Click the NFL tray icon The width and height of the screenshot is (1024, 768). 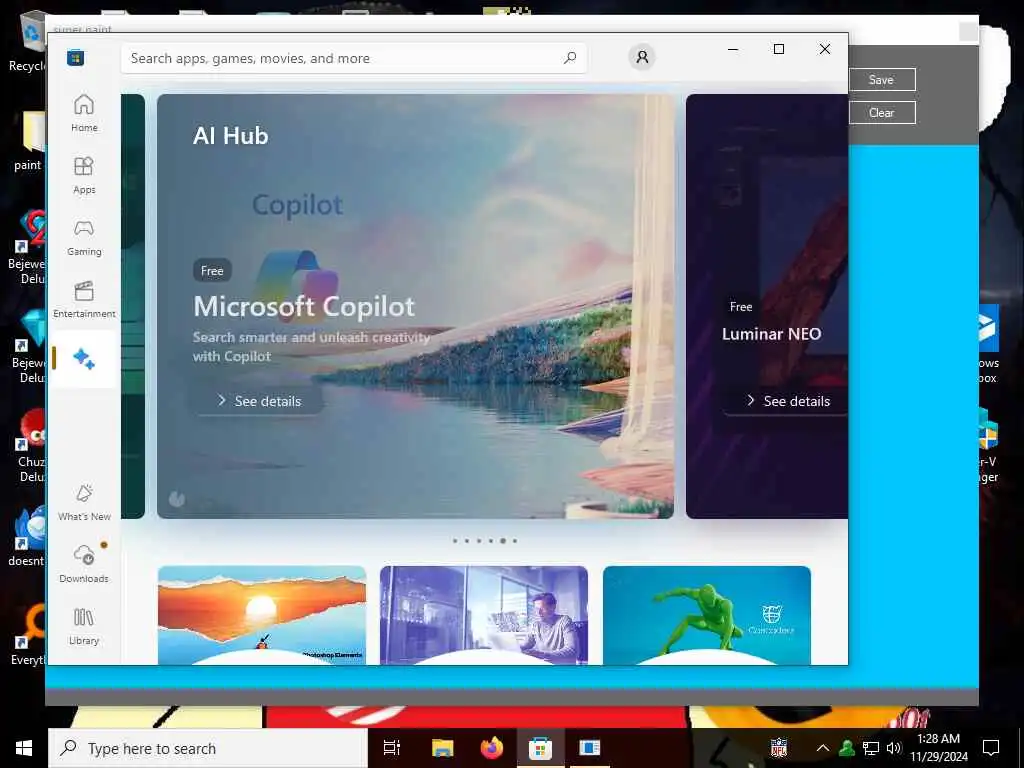point(778,748)
